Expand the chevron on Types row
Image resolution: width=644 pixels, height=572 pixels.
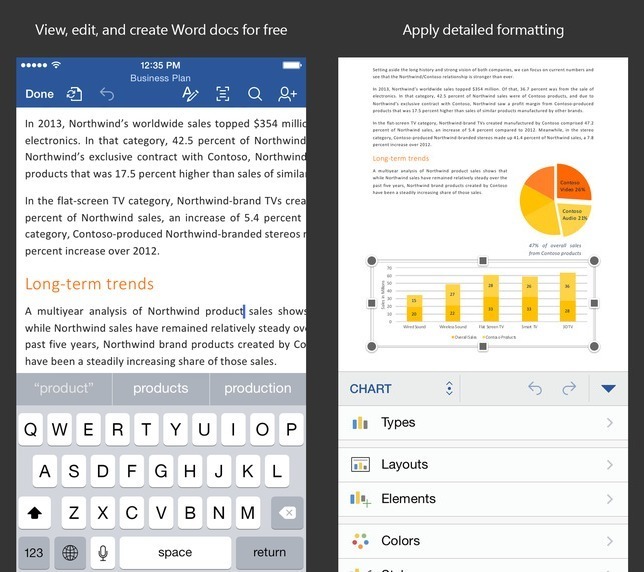coord(610,423)
